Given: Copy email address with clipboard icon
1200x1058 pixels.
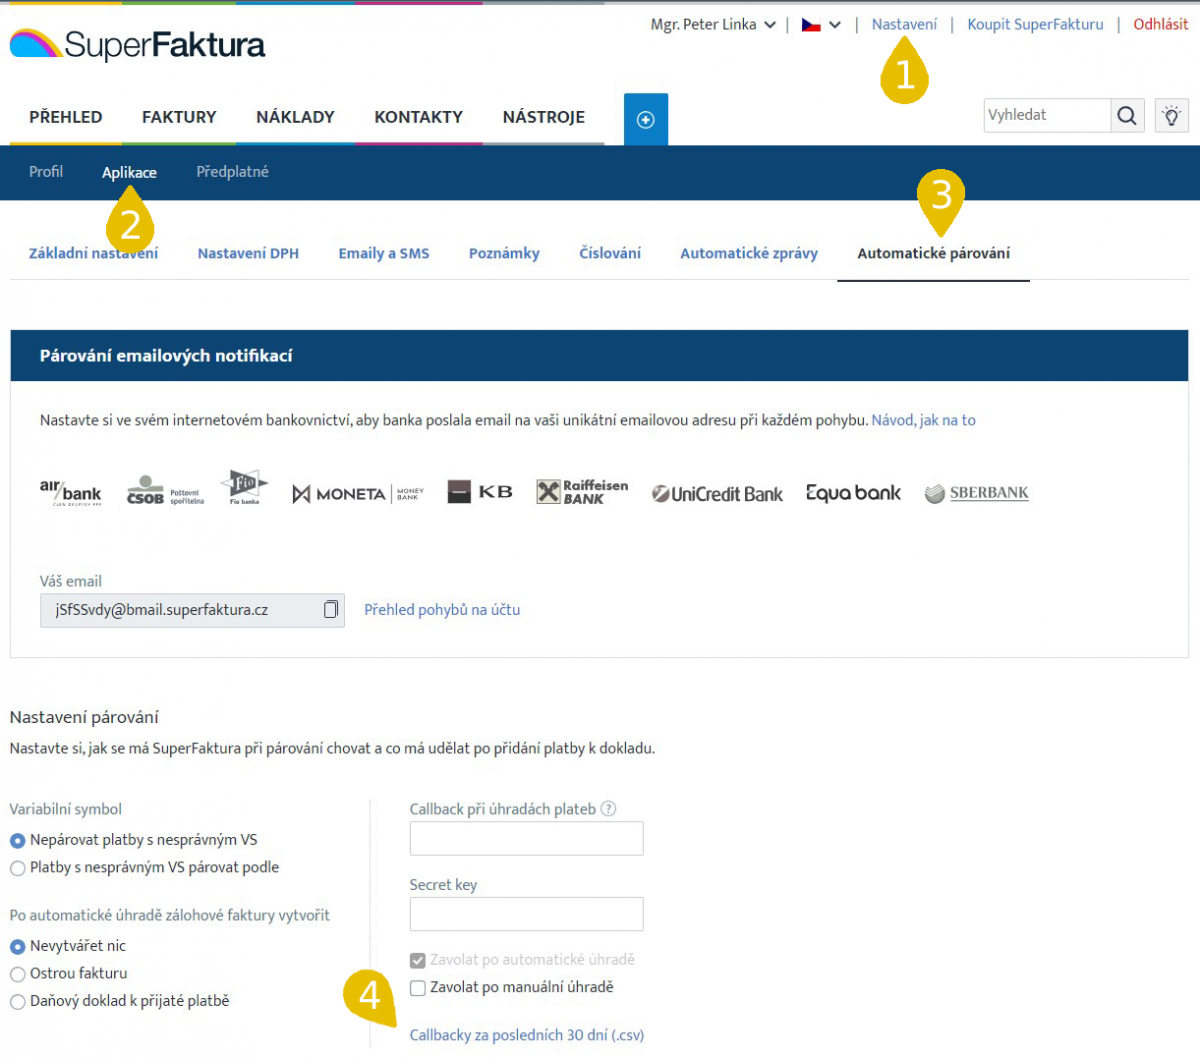Looking at the screenshot, I should click(x=331, y=609).
